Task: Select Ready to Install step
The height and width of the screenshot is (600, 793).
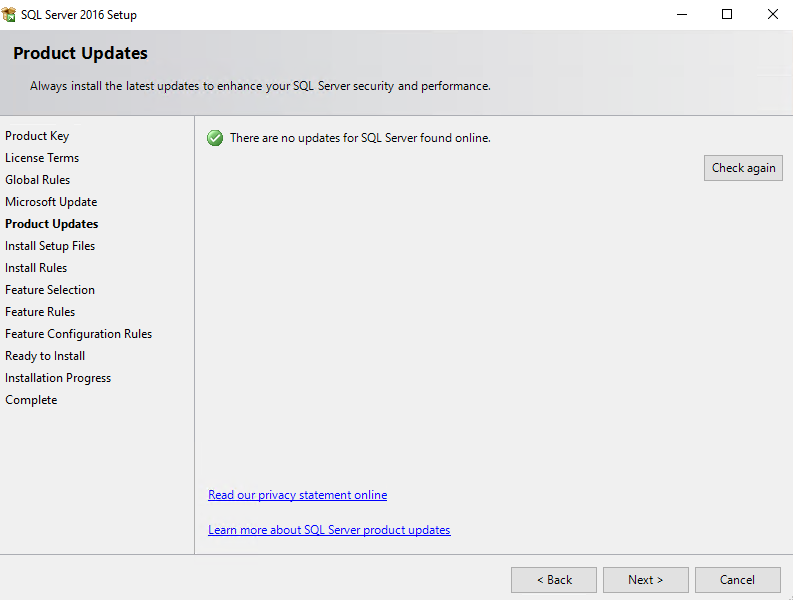Action: (45, 356)
